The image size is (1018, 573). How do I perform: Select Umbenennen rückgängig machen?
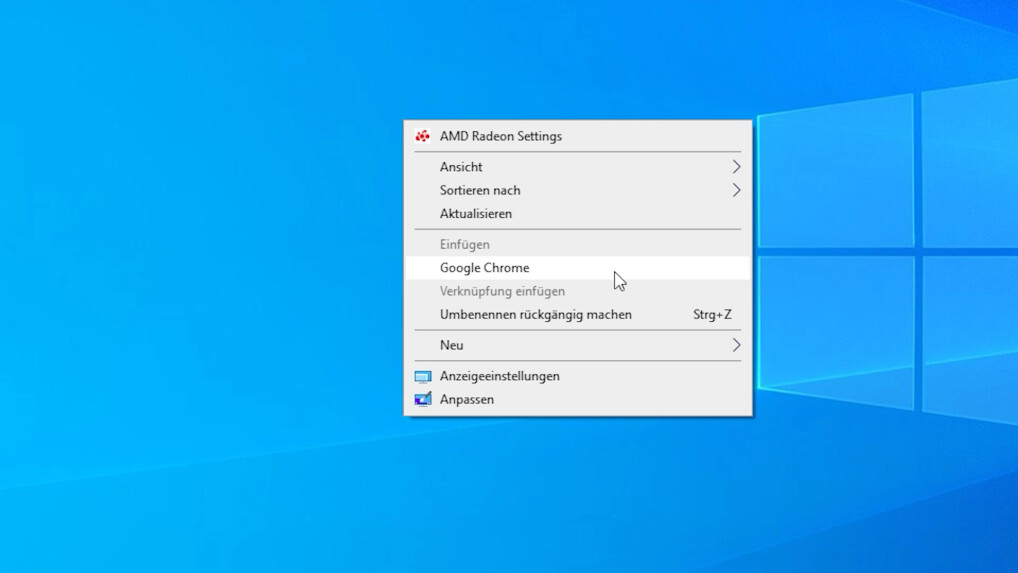[x=536, y=315]
